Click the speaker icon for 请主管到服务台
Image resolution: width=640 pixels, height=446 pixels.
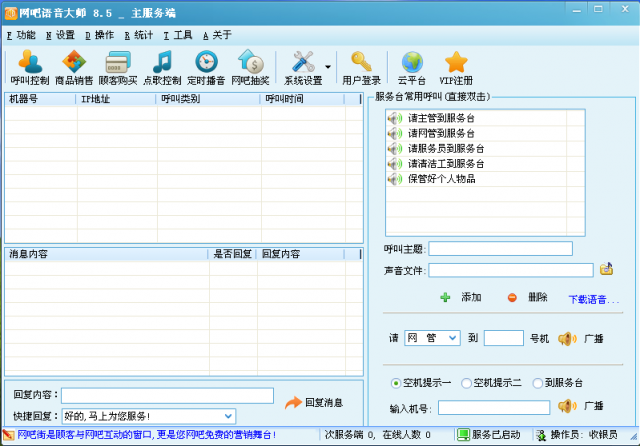click(395, 118)
